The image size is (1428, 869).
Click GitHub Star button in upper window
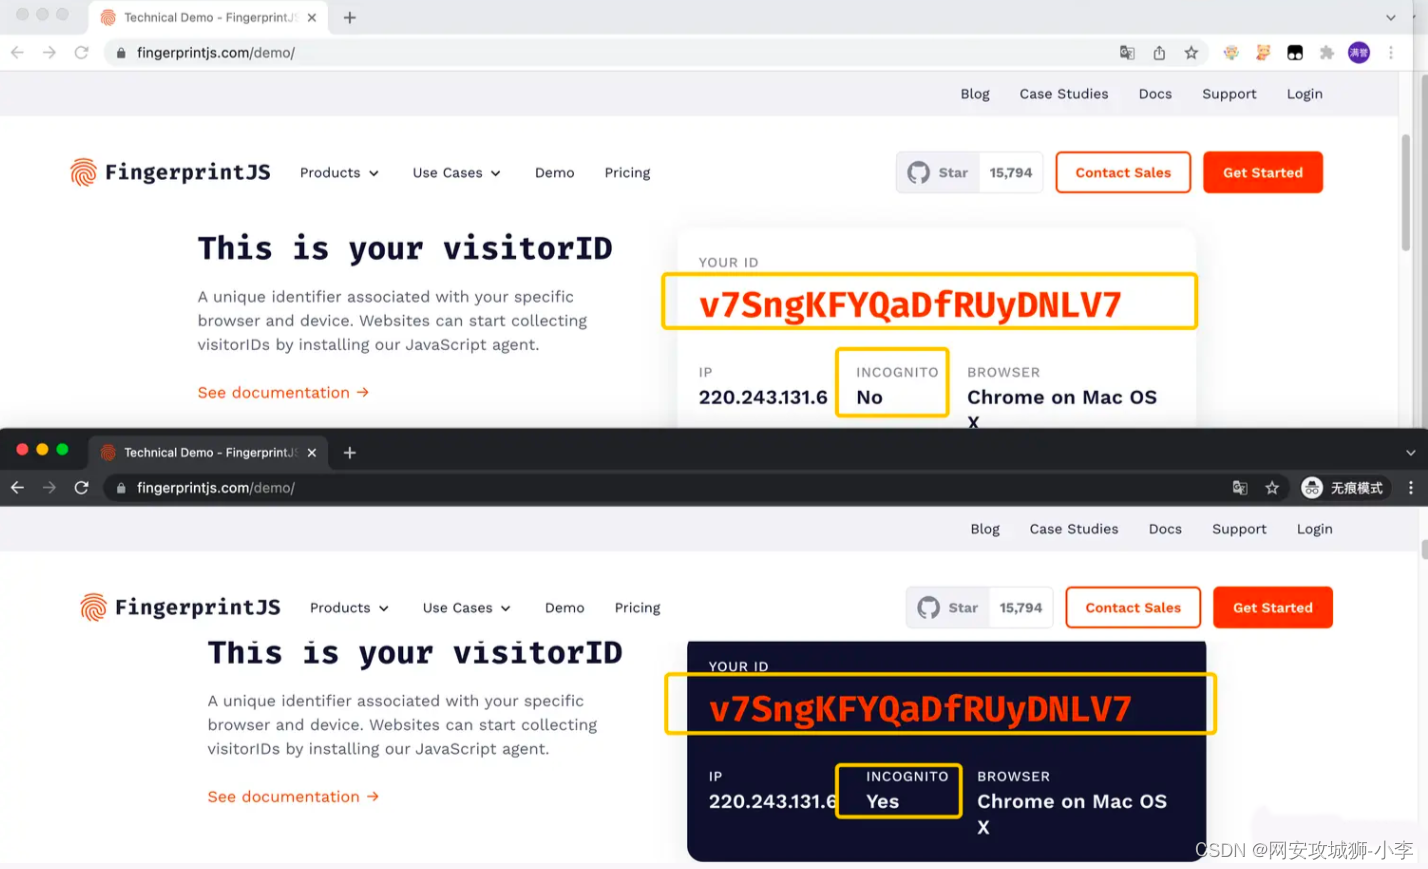coord(938,173)
